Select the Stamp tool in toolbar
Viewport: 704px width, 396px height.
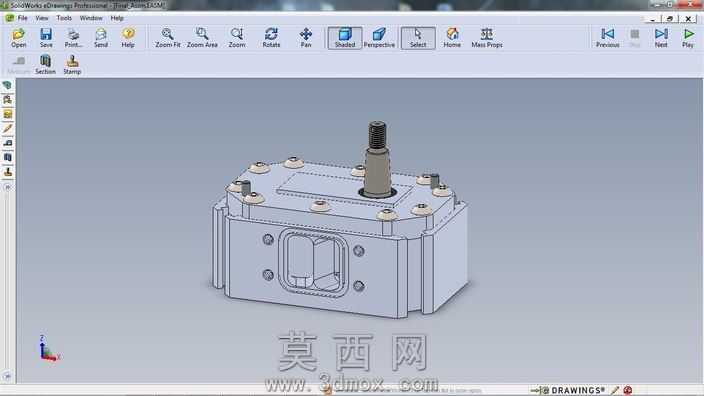pos(72,65)
